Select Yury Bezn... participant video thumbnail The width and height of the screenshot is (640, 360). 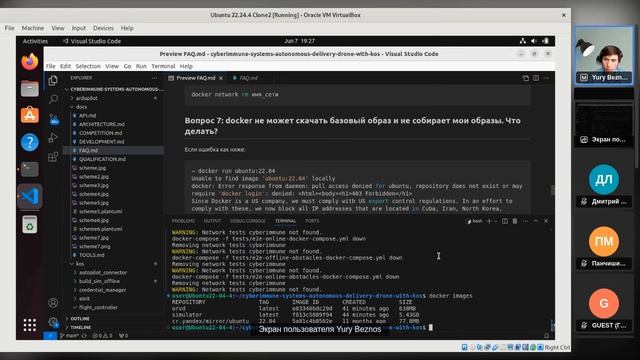click(604, 56)
